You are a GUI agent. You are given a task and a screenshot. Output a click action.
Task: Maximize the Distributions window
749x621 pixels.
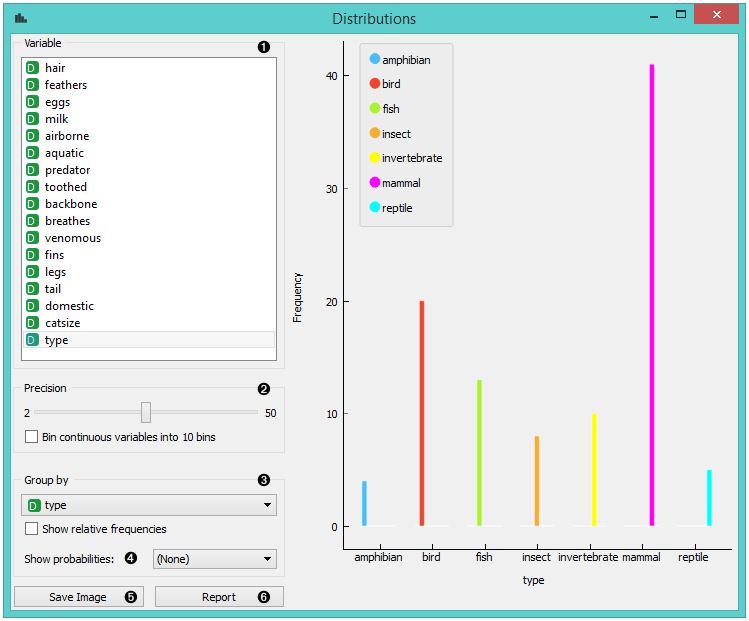pos(681,16)
